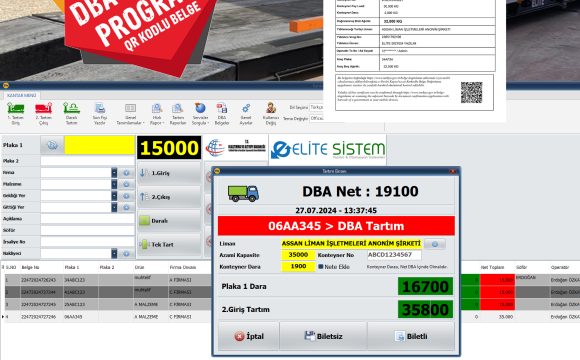Click the Plaka 1 lookup button
The height and width of the screenshot is (360, 580).
coord(52,145)
